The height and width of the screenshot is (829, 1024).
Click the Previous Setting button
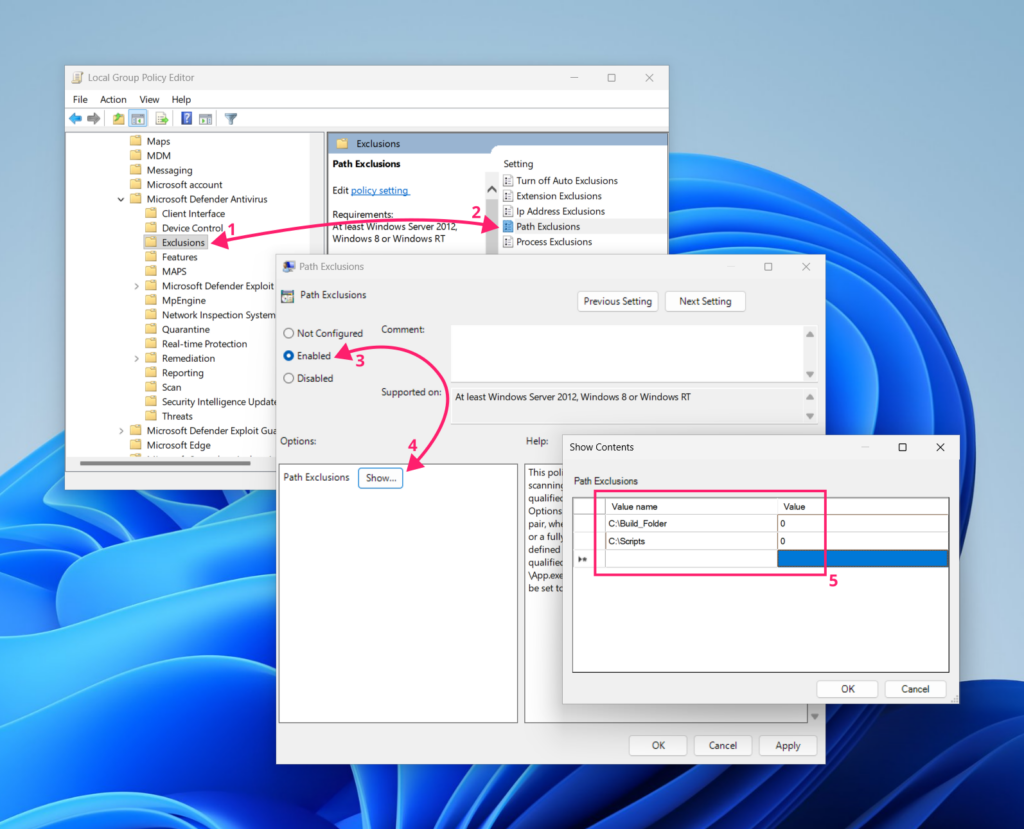(618, 301)
